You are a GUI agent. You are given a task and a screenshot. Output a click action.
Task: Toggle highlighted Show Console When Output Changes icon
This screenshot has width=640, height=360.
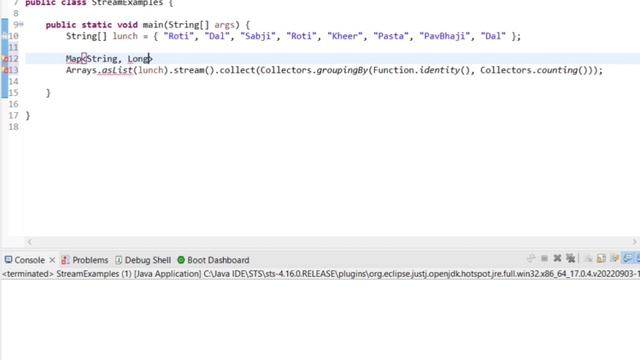tap(628, 258)
